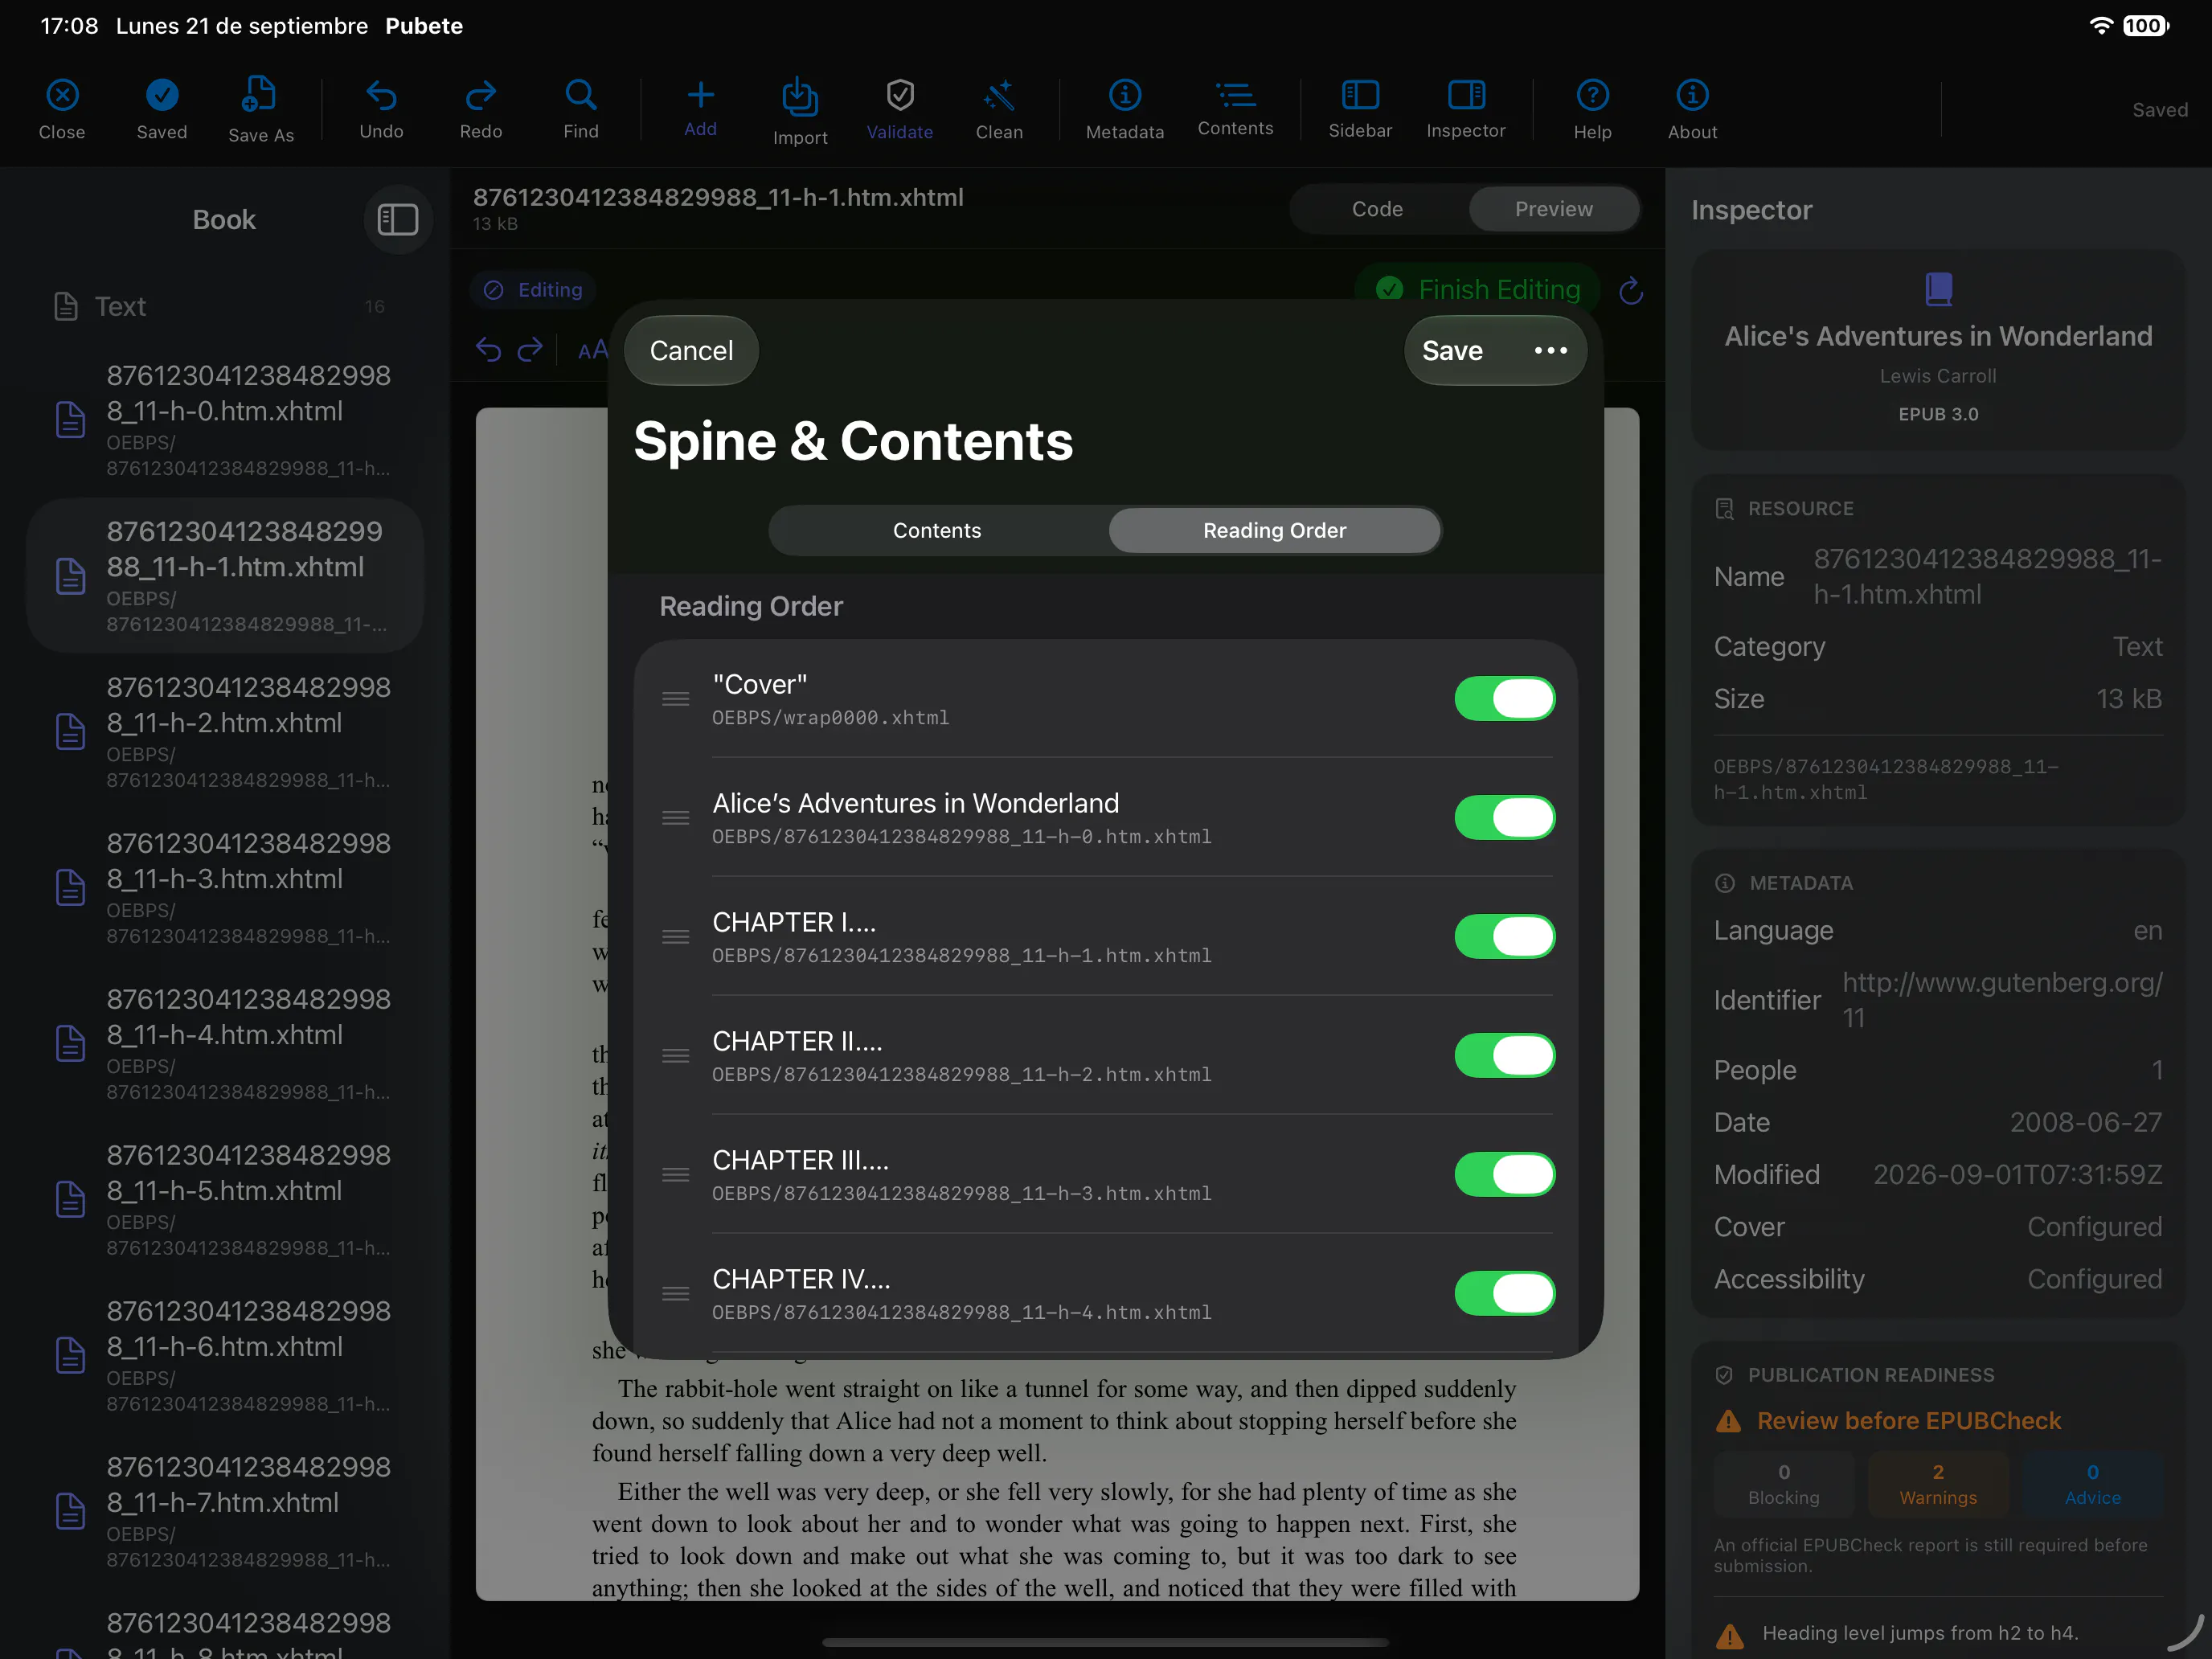Click the refresh preview icon
Screen dimensions: 2212x1659
click(1630, 291)
